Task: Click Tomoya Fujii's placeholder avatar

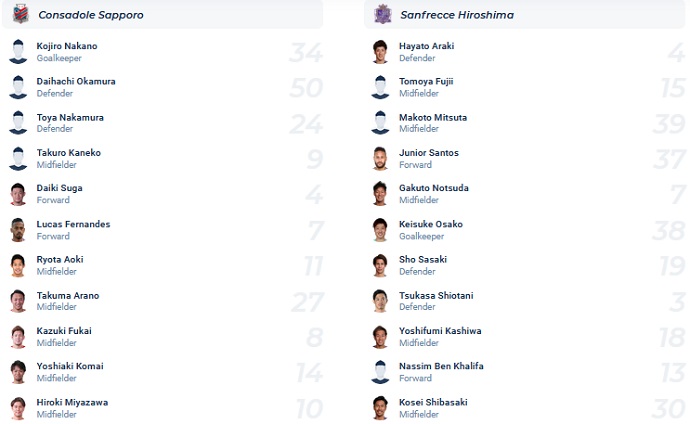Action: (x=380, y=87)
